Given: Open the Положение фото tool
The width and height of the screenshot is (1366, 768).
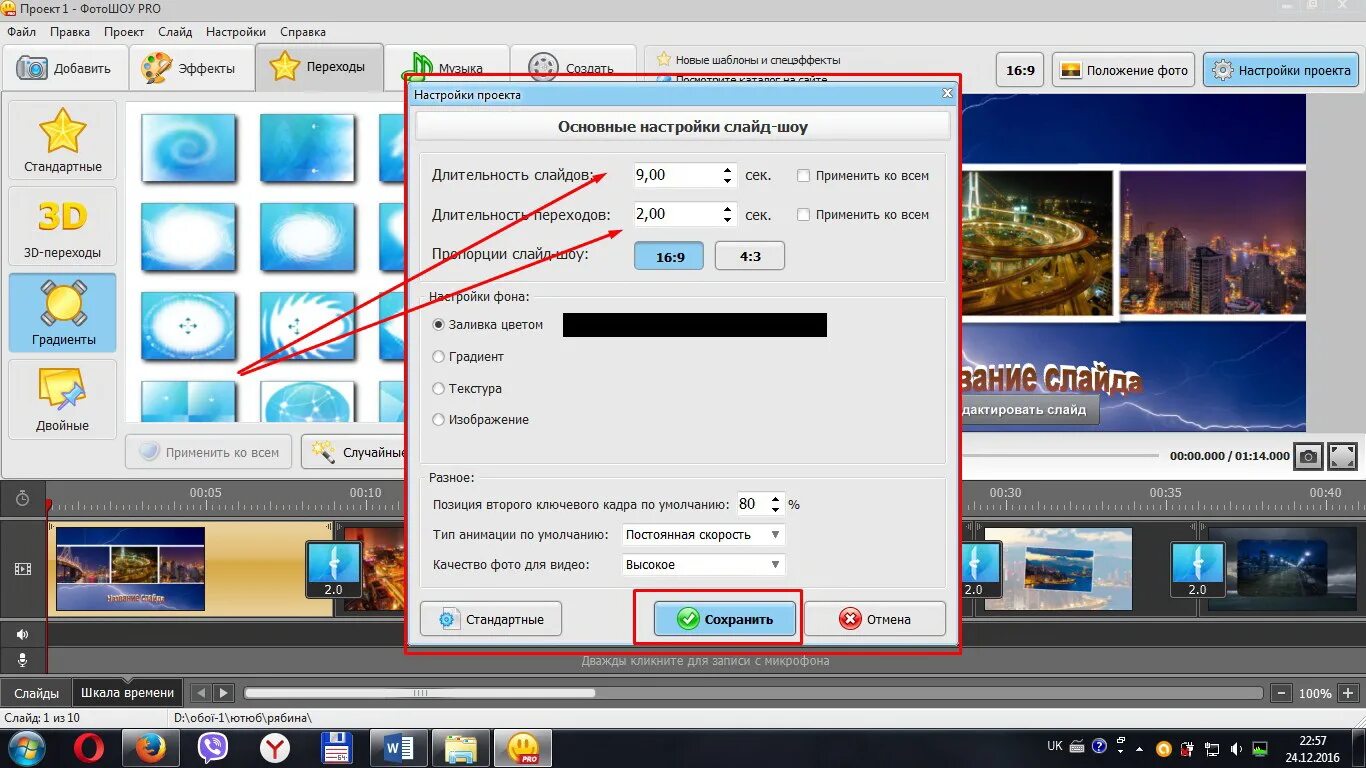Looking at the screenshot, I should (1122, 70).
